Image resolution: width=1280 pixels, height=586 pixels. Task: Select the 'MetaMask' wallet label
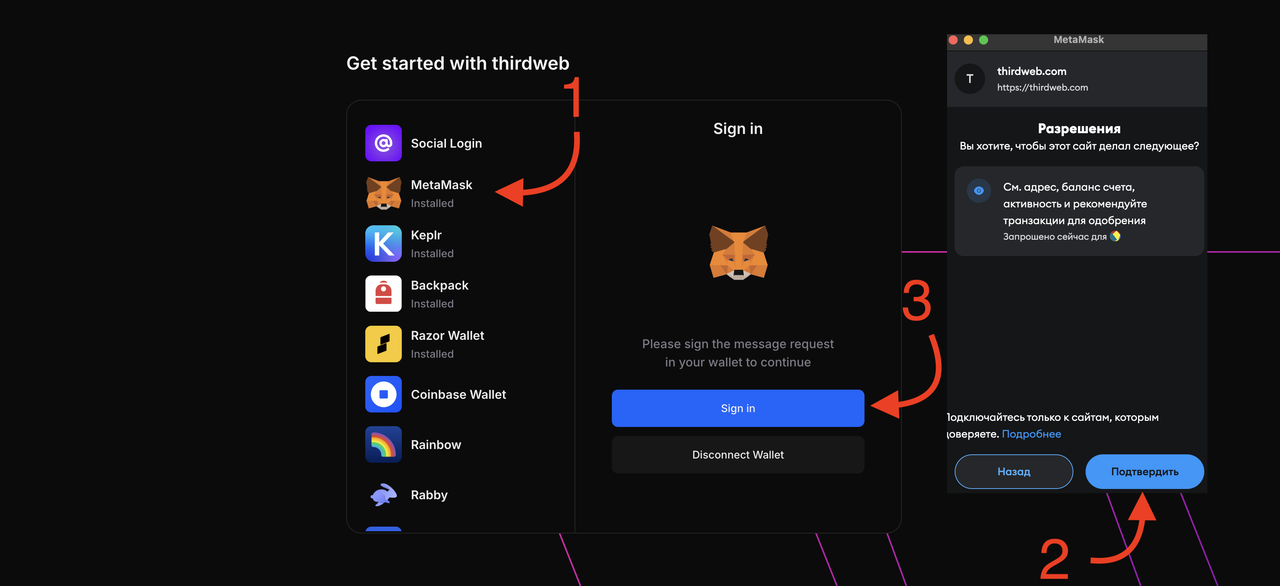pos(441,185)
